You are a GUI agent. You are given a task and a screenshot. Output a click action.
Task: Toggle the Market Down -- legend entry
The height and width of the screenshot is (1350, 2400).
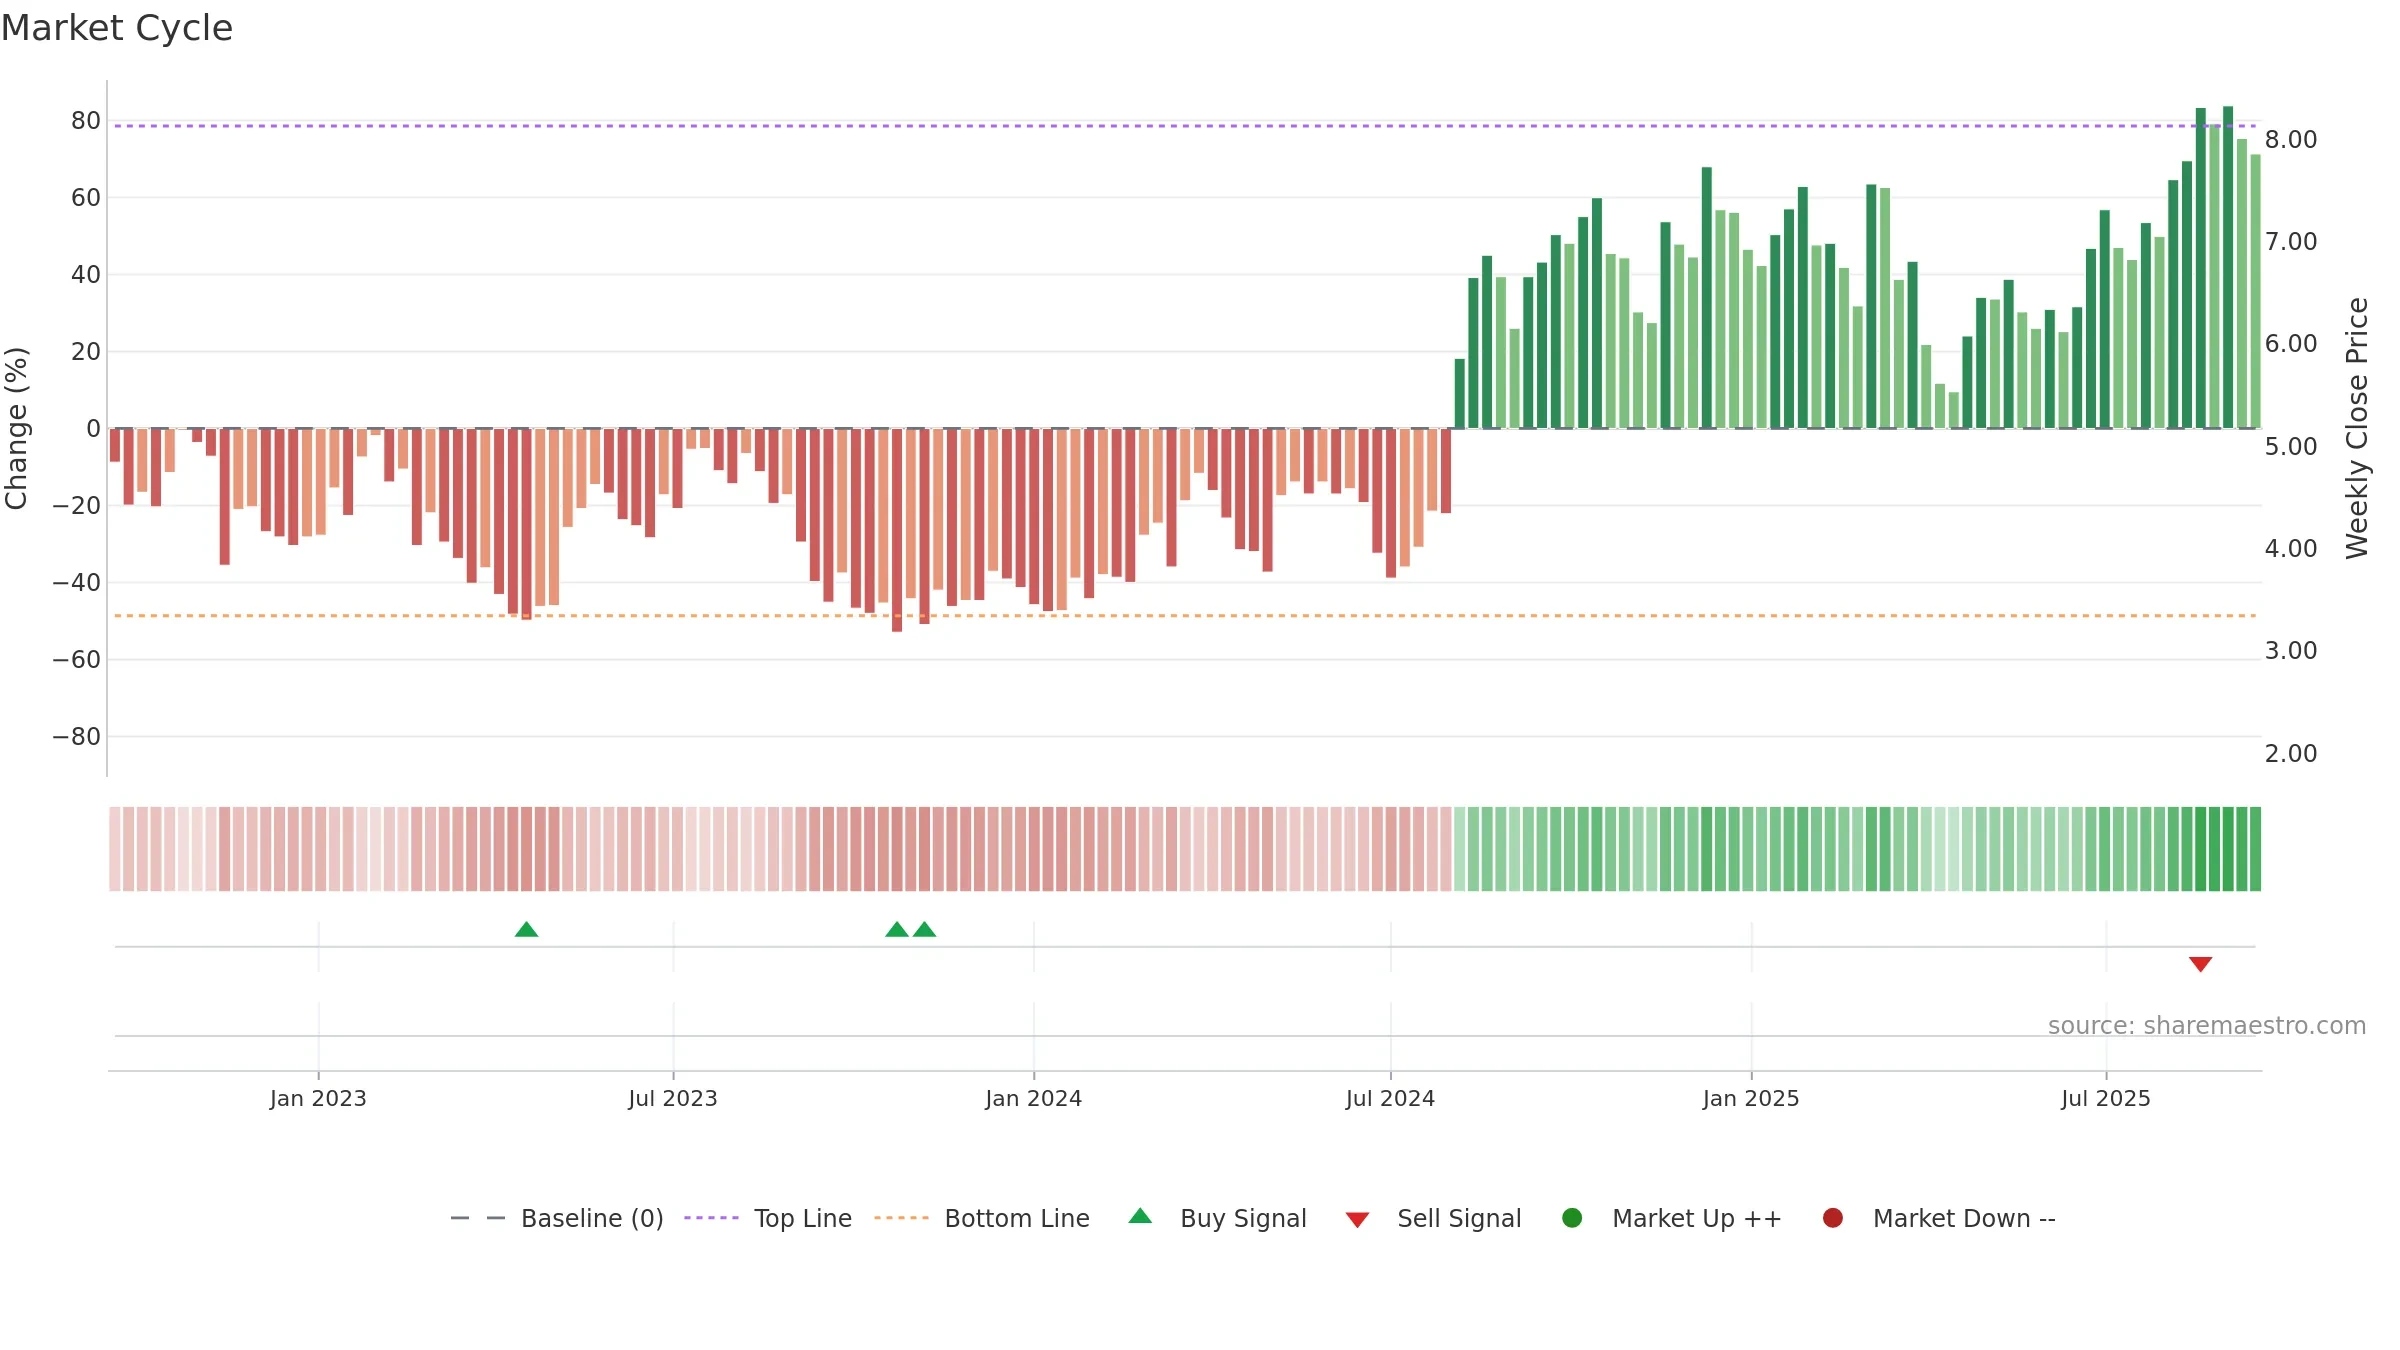coord(1938,1218)
